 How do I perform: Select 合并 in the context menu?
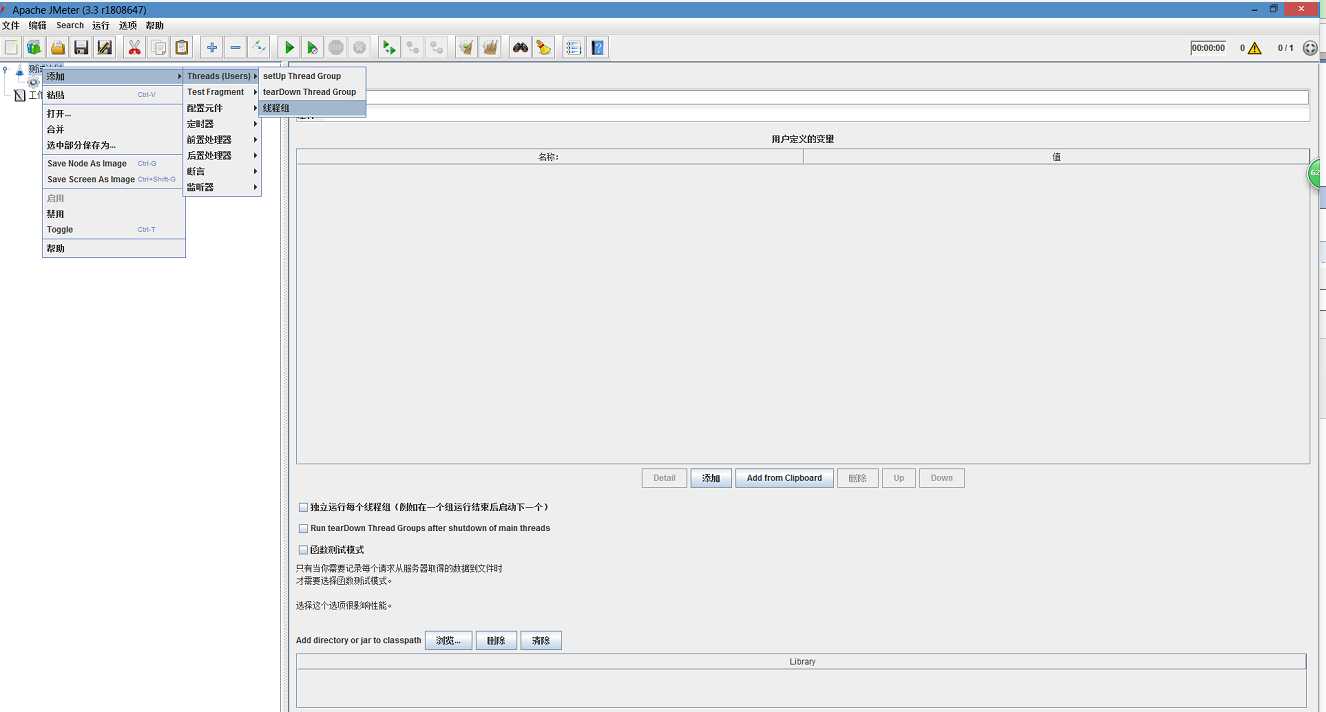click(114, 129)
